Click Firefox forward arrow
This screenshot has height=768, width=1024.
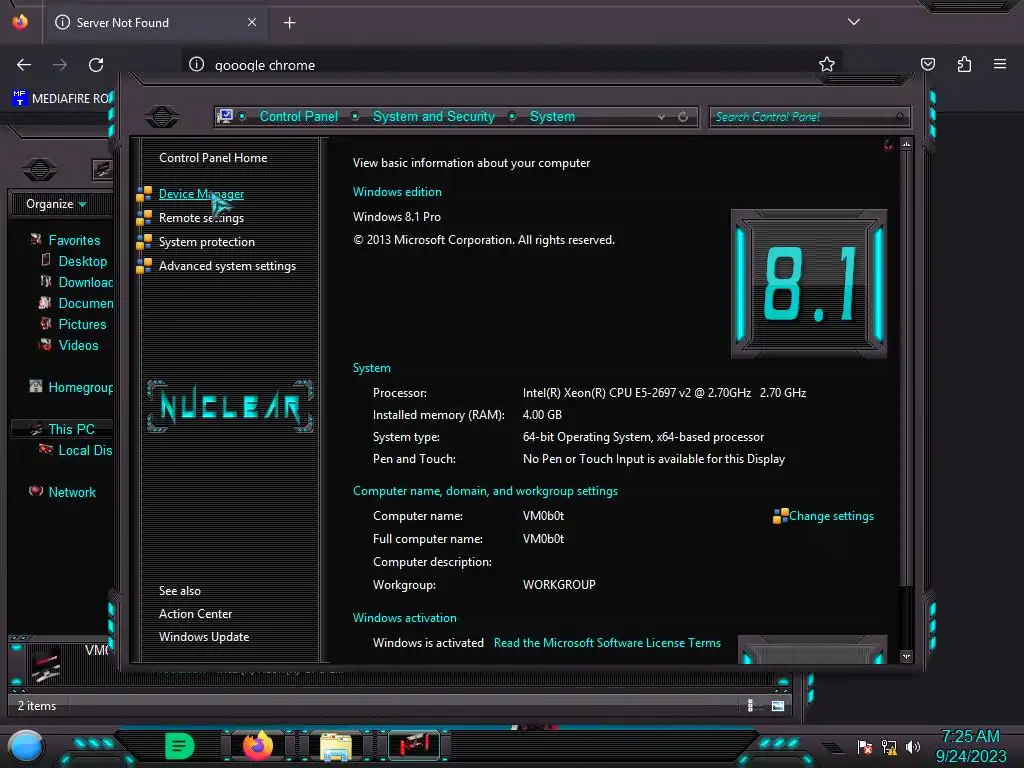[60, 65]
